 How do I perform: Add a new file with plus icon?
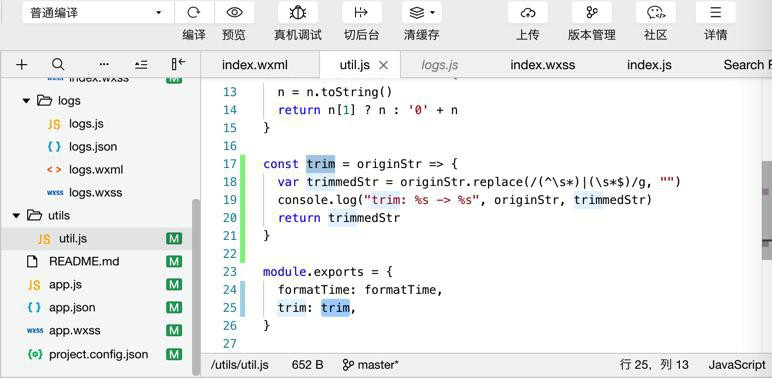(21, 64)
